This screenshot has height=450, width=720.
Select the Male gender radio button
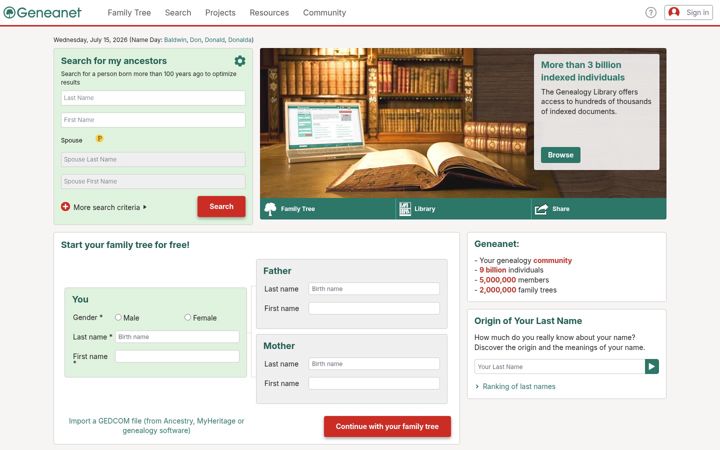118,317
